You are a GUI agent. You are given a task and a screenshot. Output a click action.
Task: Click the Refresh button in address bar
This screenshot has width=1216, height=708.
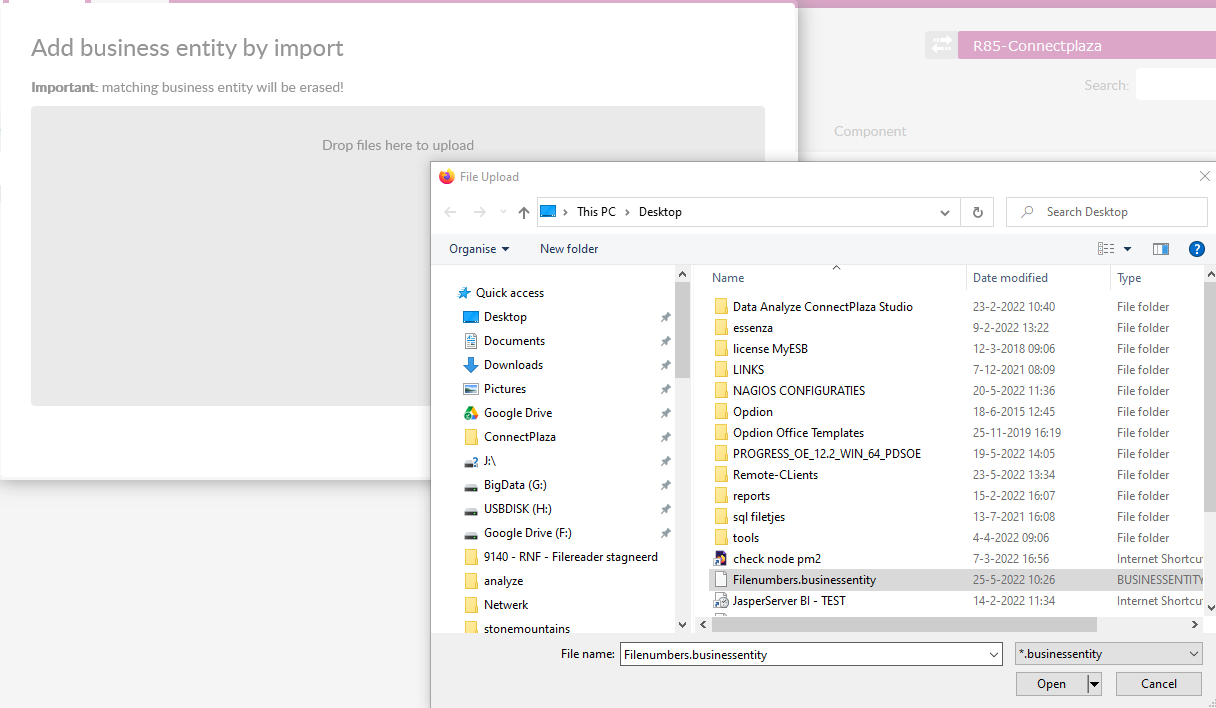point(977,212)
